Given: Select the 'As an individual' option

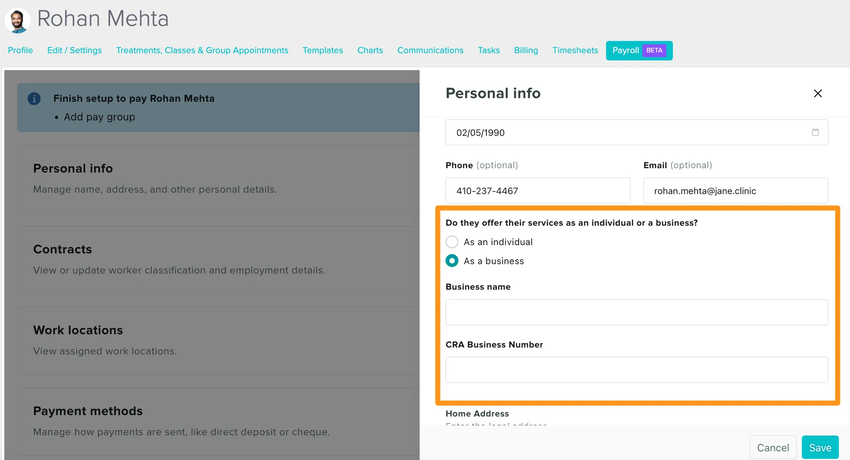Looking at the screenshot, I should [452, 242].
